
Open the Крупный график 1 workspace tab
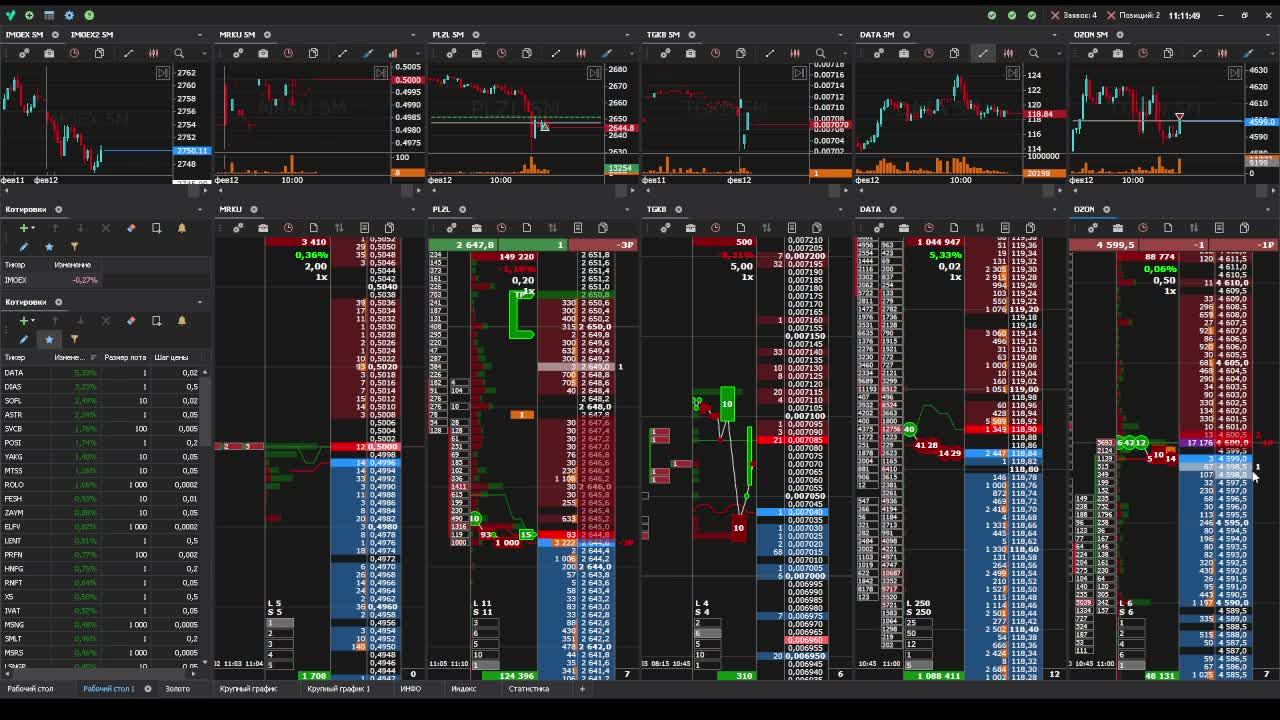338,689
